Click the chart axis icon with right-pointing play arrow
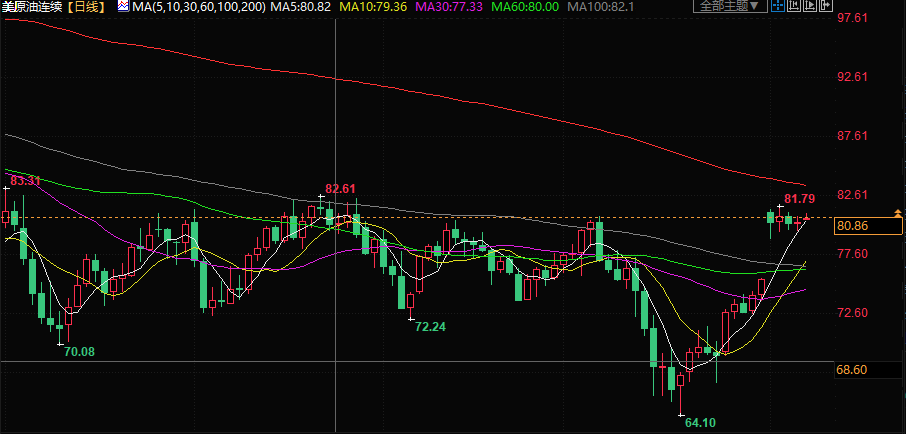Viewport: 906px width, 434px height. (810, 6)
